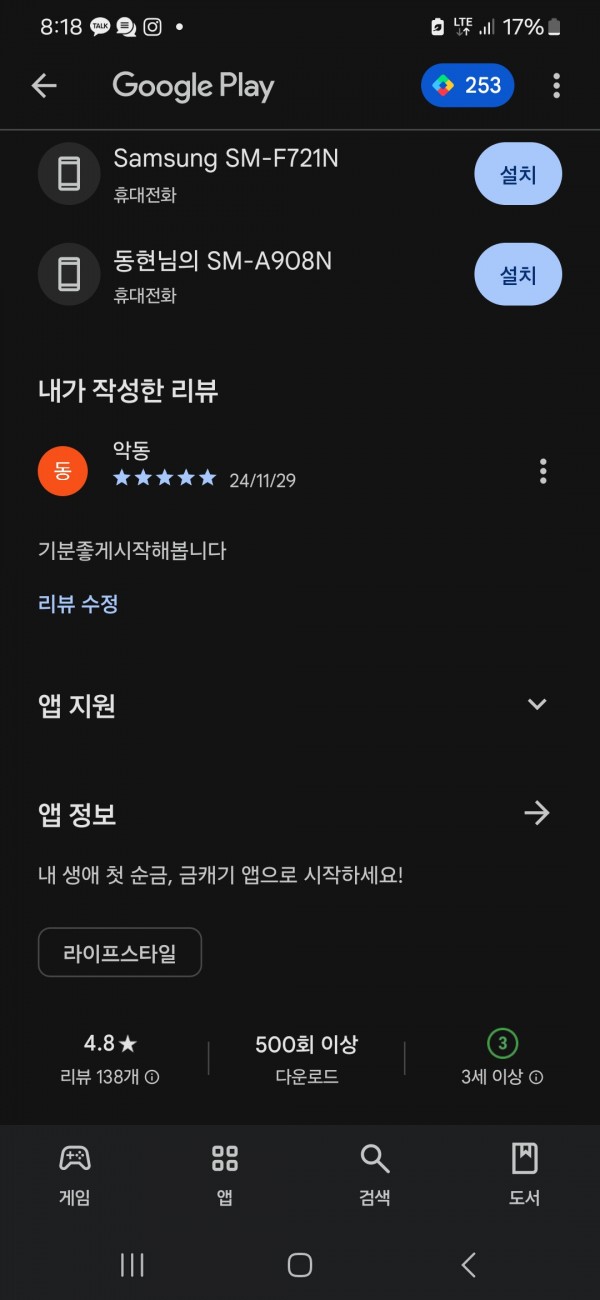Expand the 앱 지원 section chevron
600x1300 pixels.
coord(537,704)
